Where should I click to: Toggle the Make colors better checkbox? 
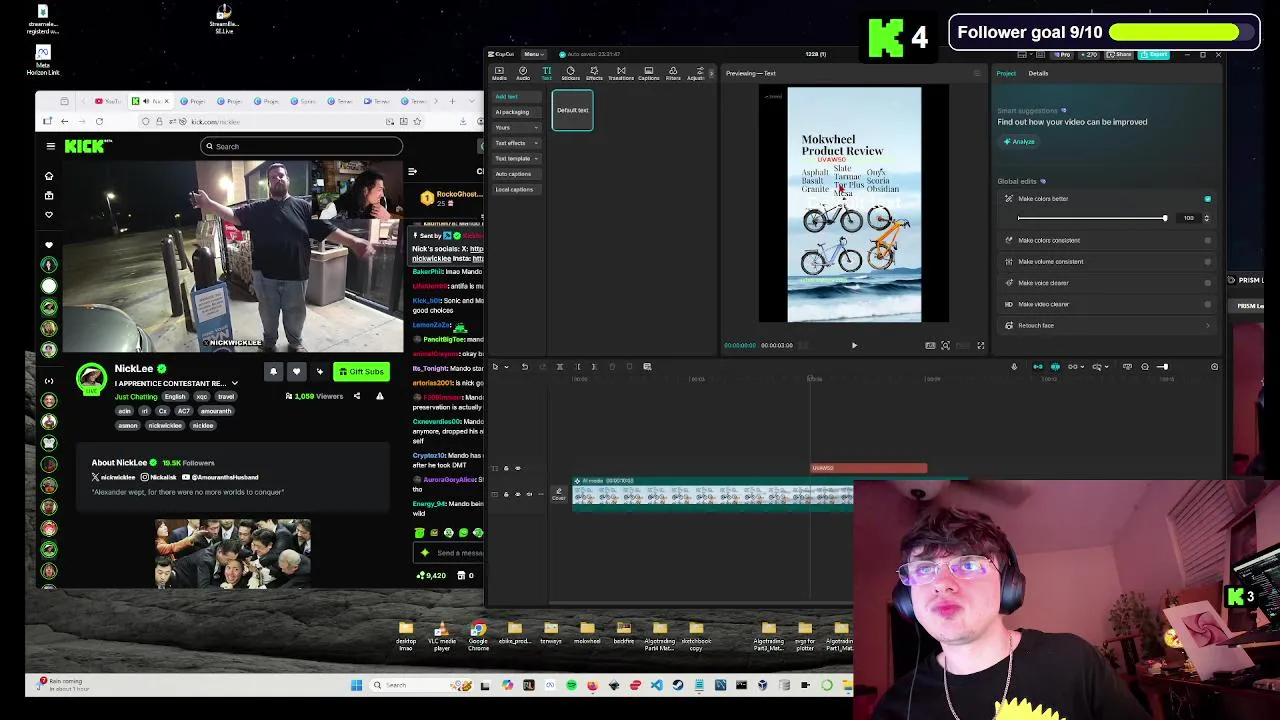click(1208, 199)
